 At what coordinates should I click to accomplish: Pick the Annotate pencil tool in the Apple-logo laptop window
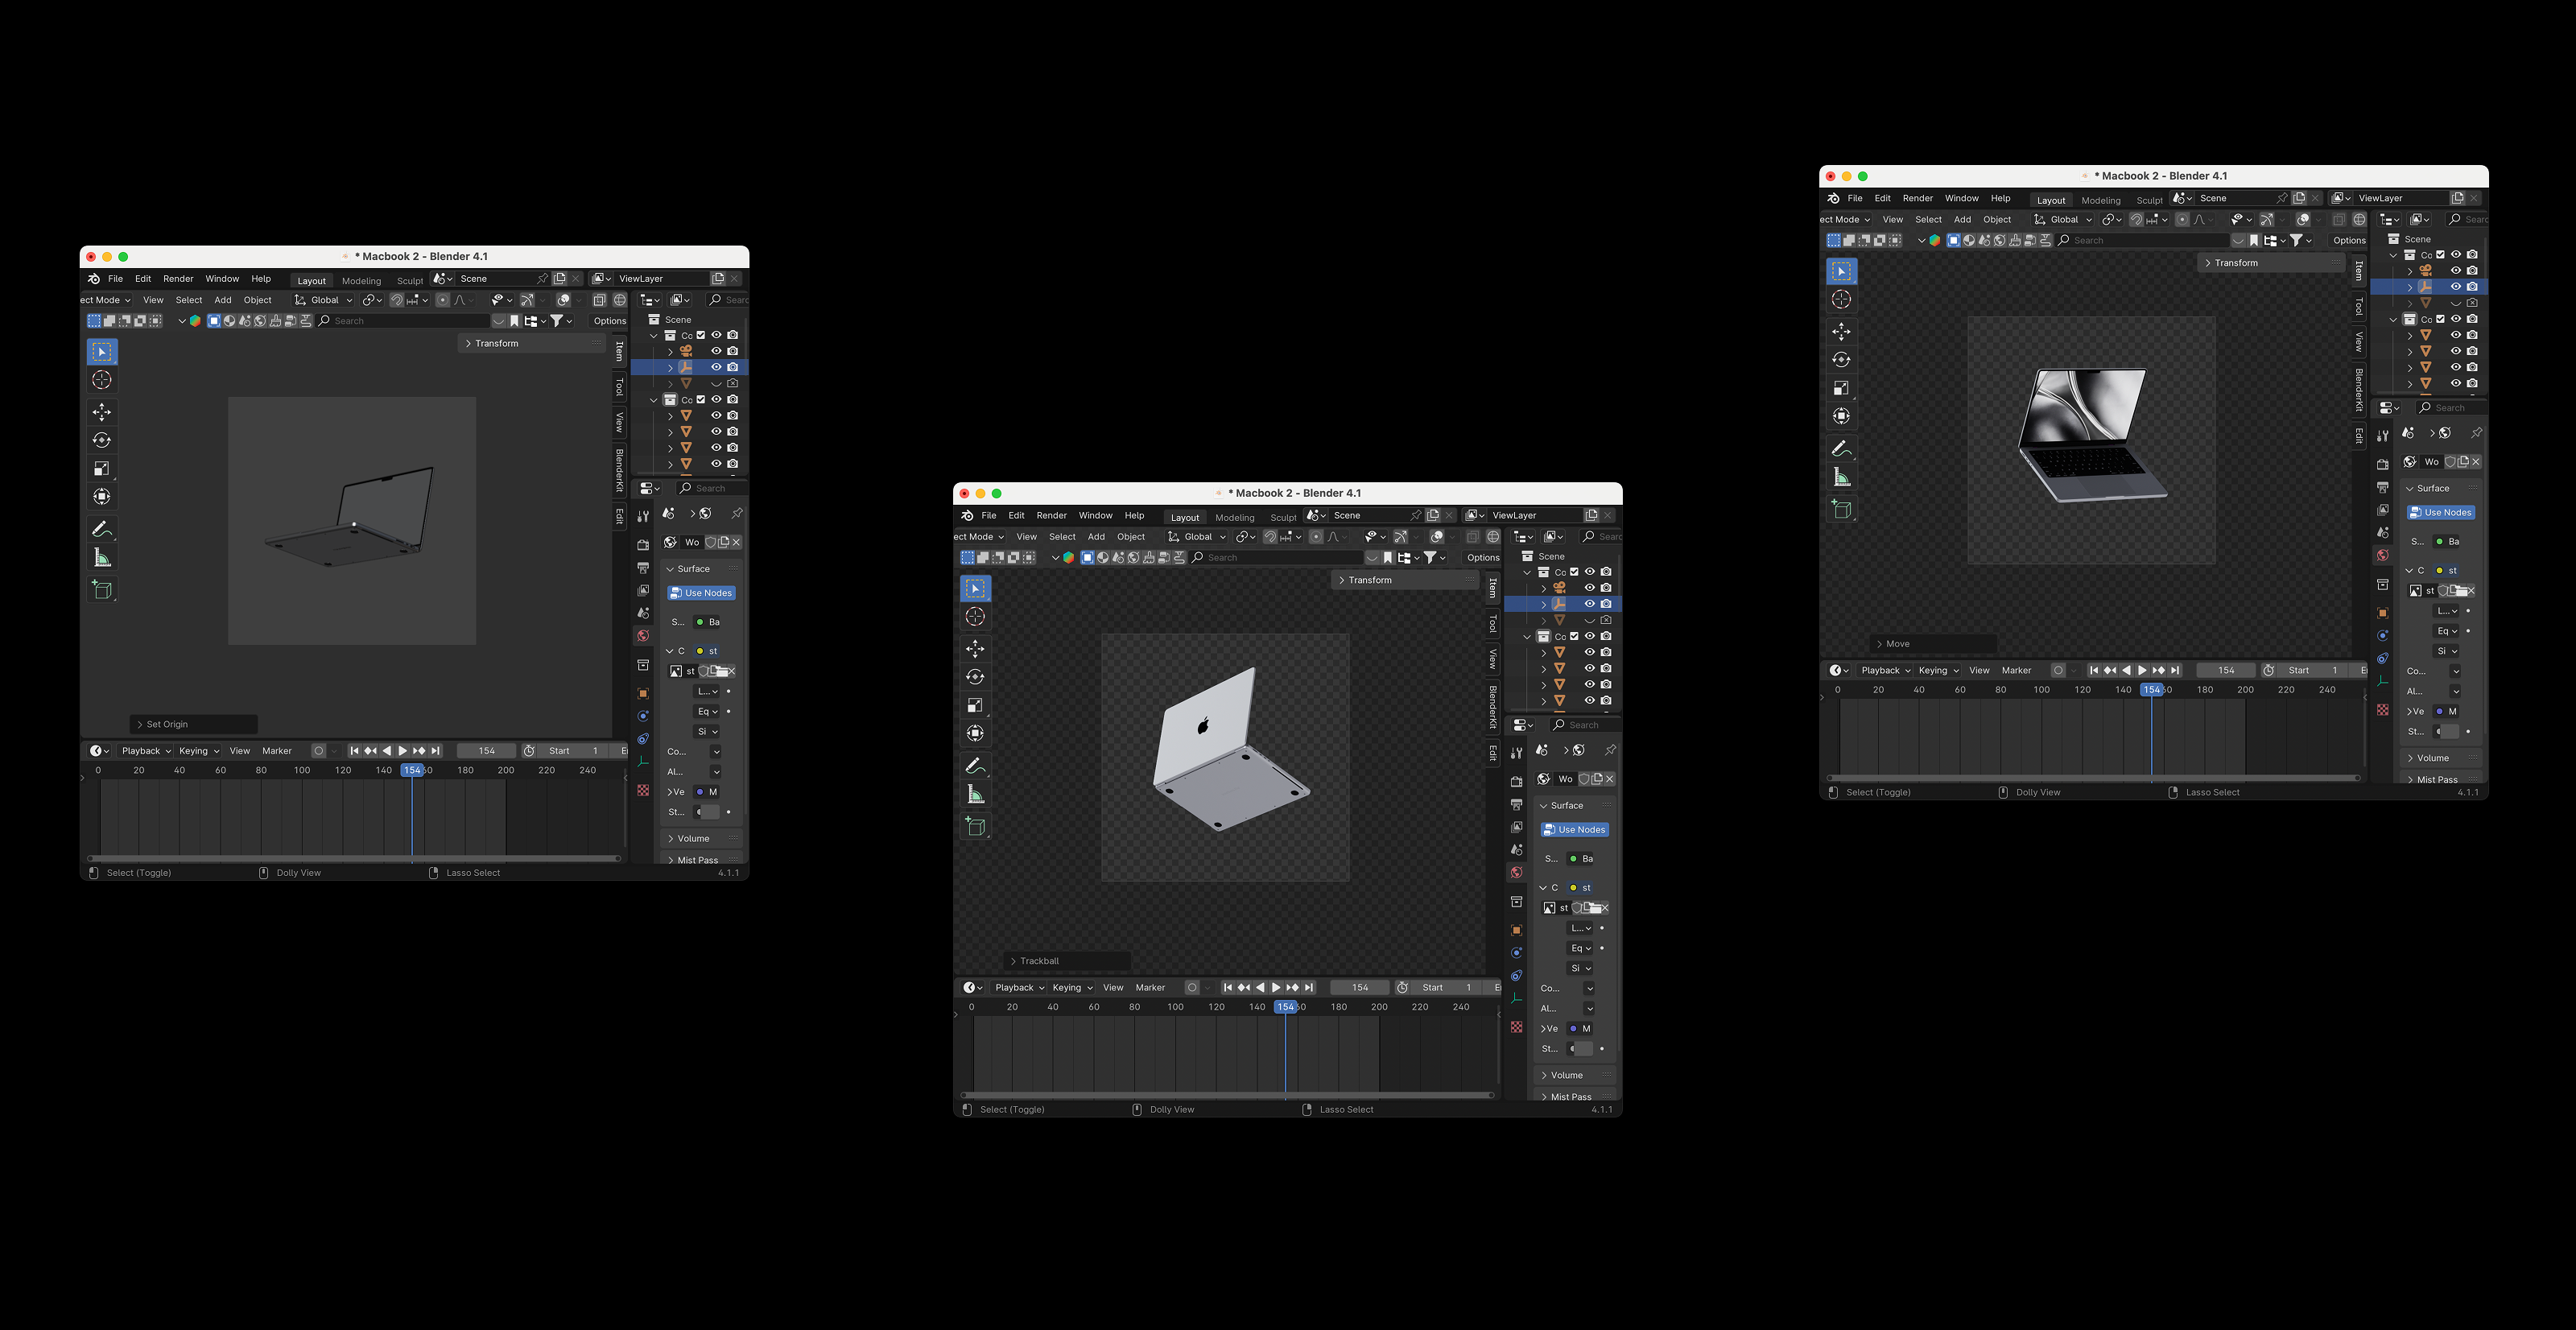[975, 766]
